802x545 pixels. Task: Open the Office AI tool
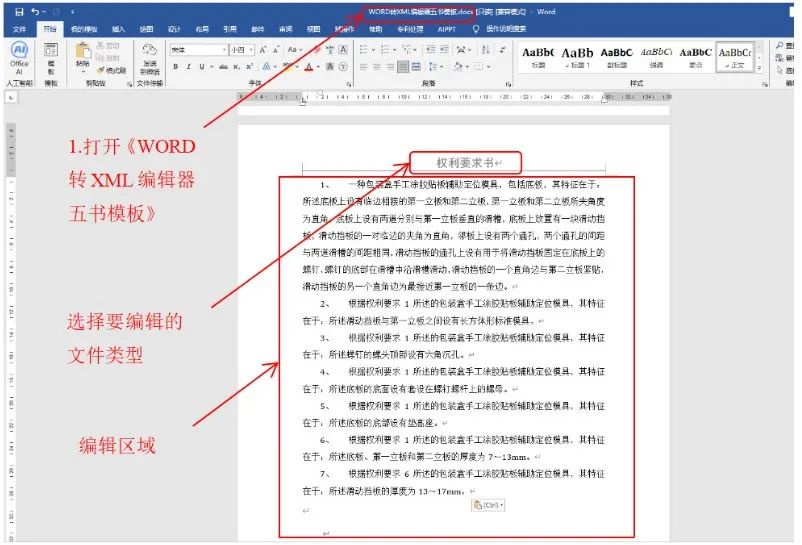19,58
